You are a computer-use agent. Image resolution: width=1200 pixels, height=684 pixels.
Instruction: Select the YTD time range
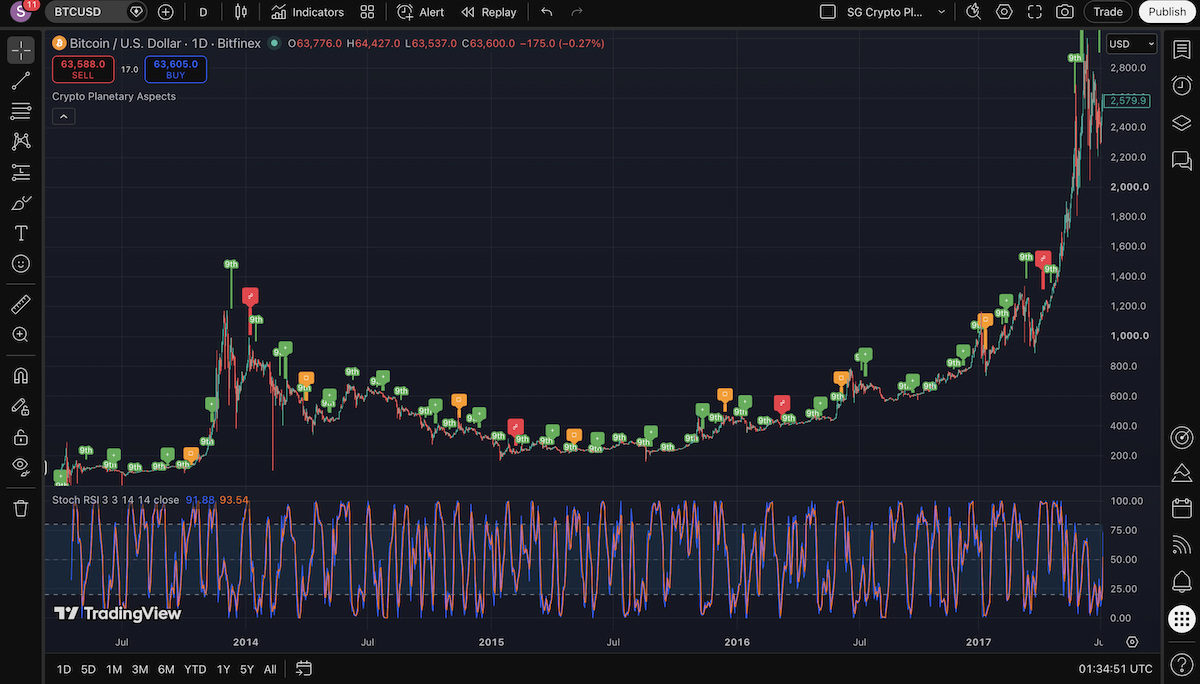195,669
